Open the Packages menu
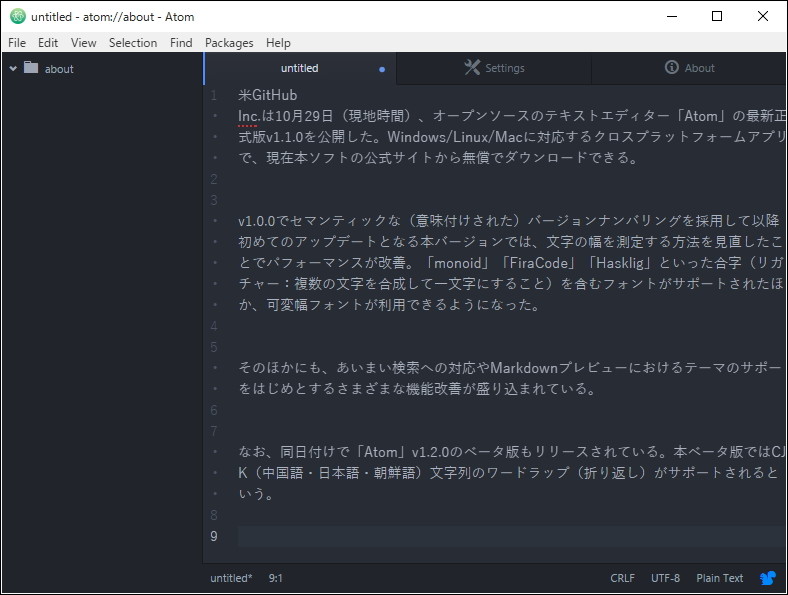This screenshot has width=788, height=595. (x=229, y=43)
